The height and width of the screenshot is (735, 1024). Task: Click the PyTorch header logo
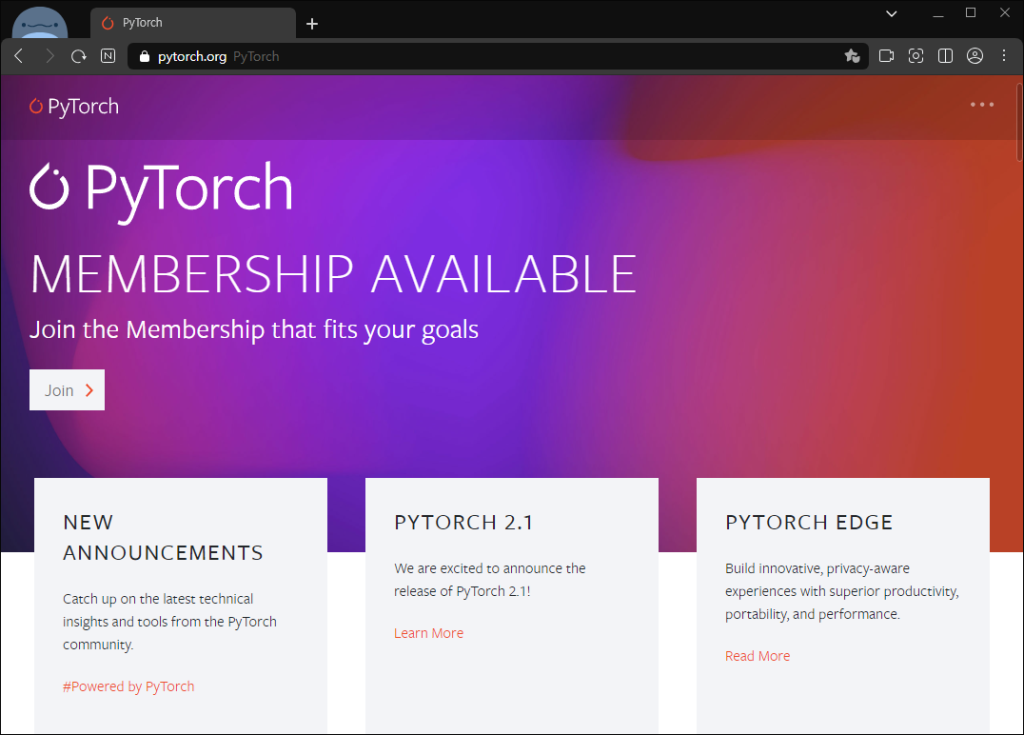(x=74, y=106)
